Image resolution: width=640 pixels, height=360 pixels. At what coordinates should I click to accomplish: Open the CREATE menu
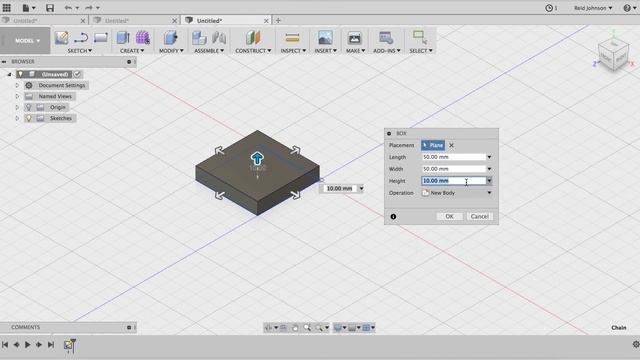132,51
